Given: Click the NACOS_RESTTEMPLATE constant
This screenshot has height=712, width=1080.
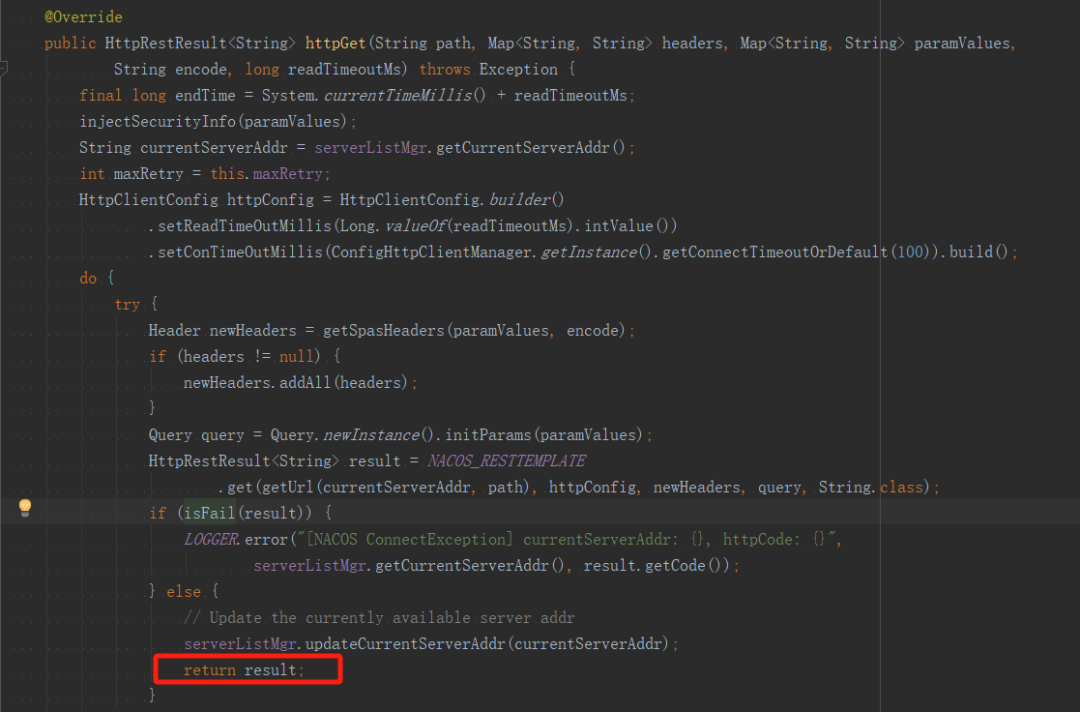Looking at the screenshot, I should pyautogui.click(x=506, y=461).
